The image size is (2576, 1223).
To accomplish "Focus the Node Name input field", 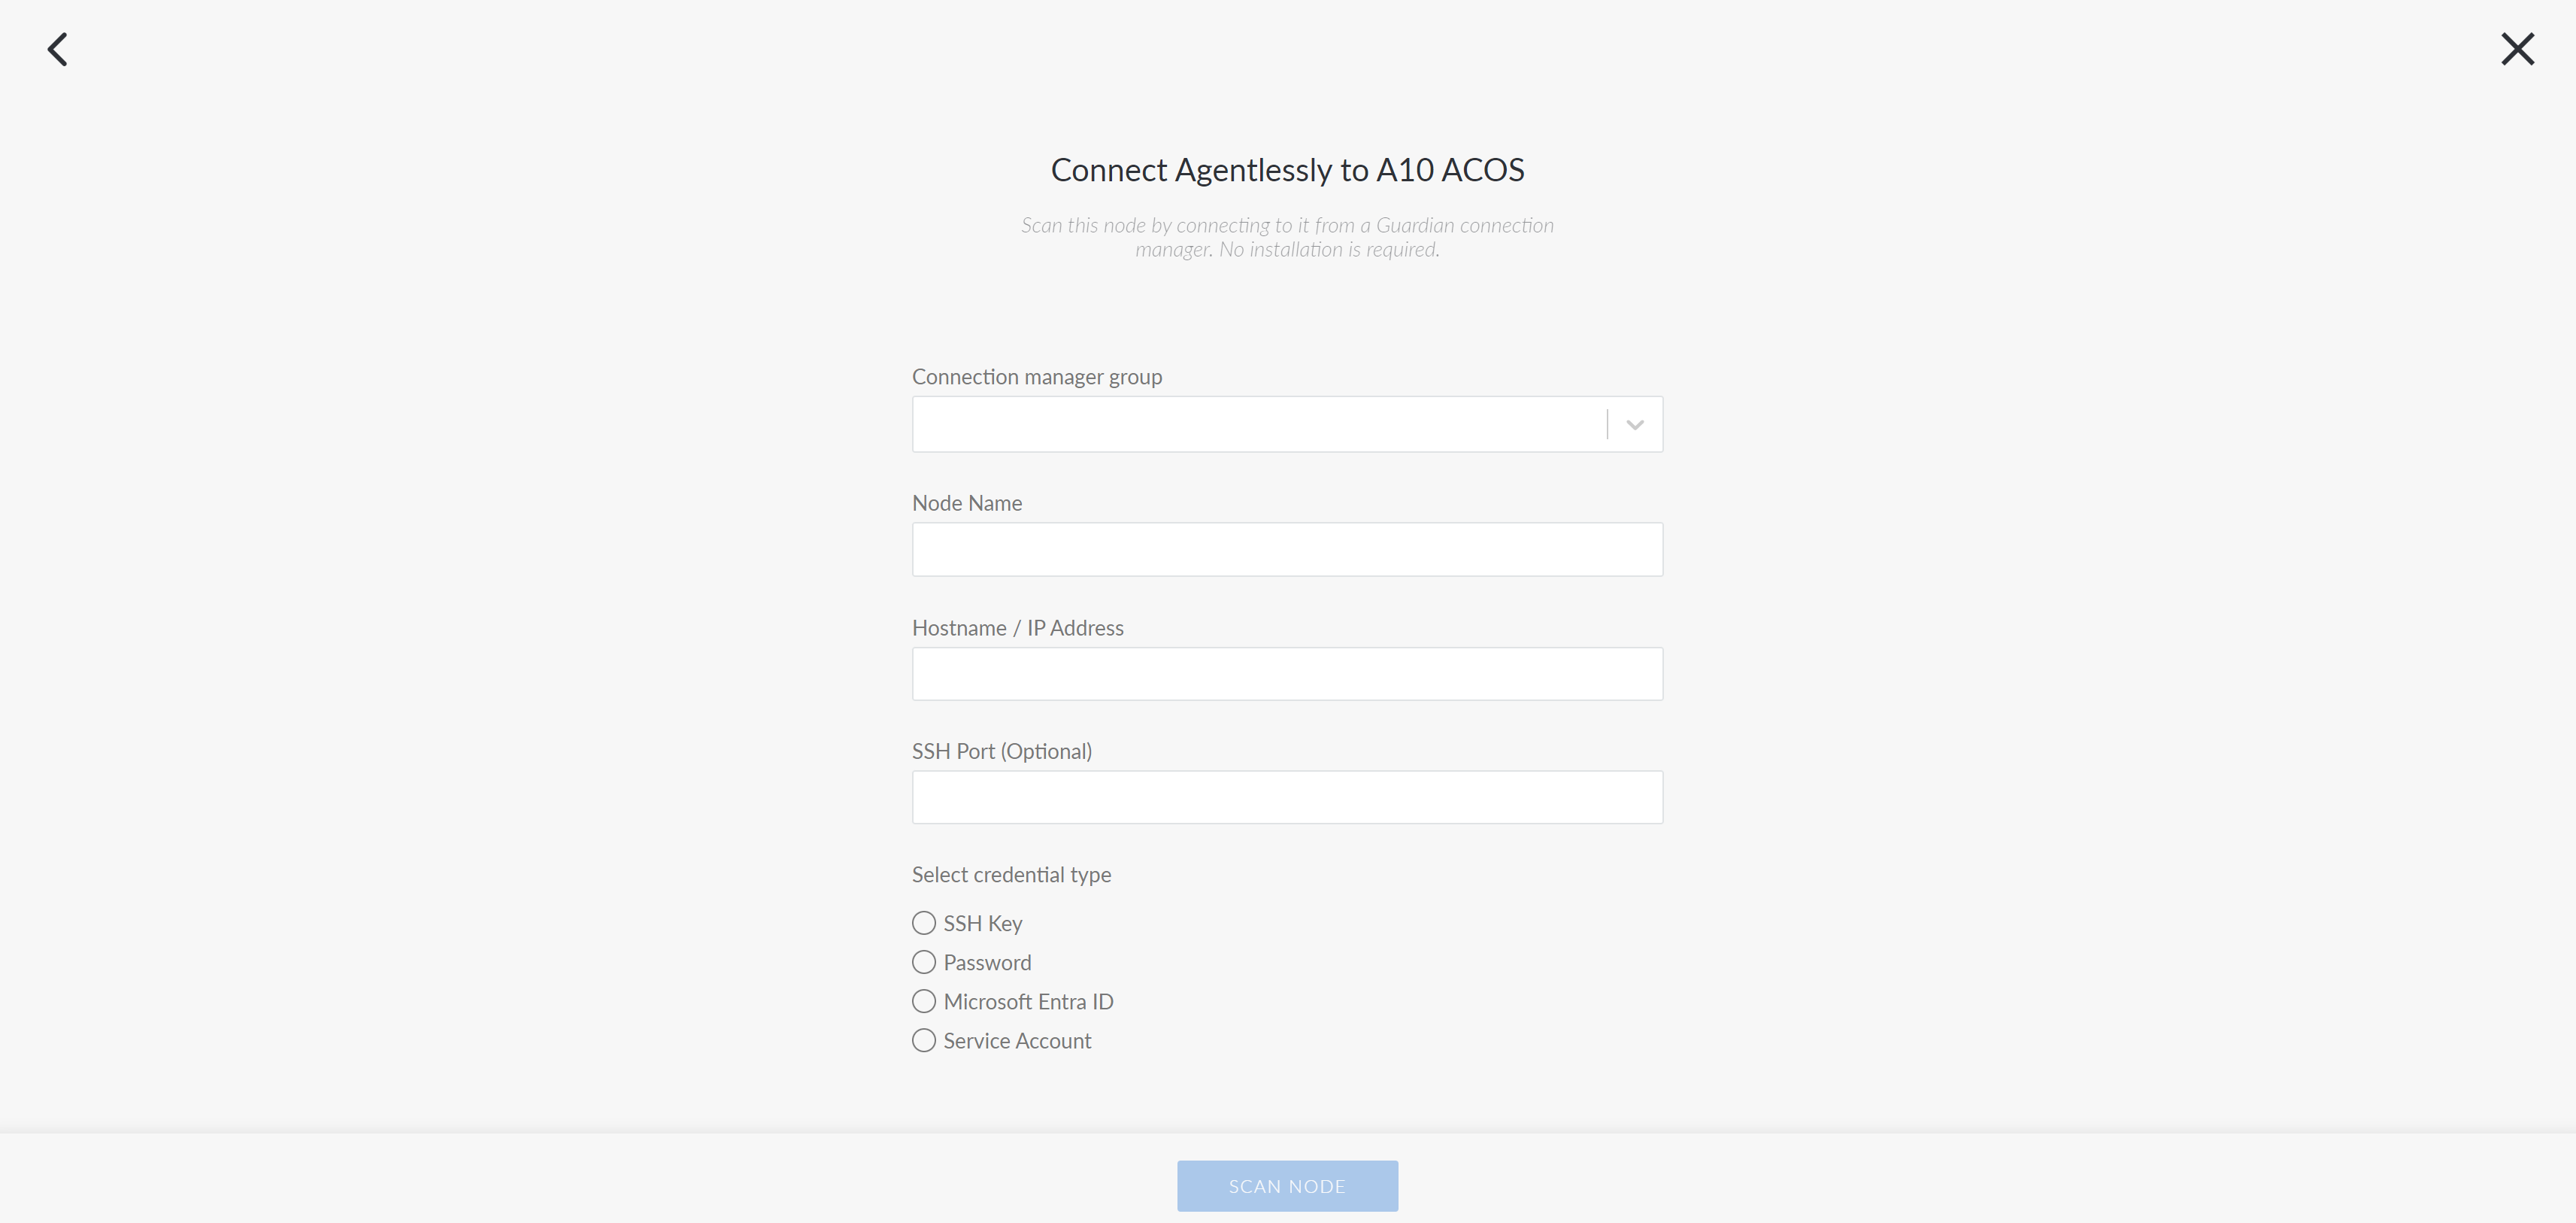I will click(x=1287, y=549).
